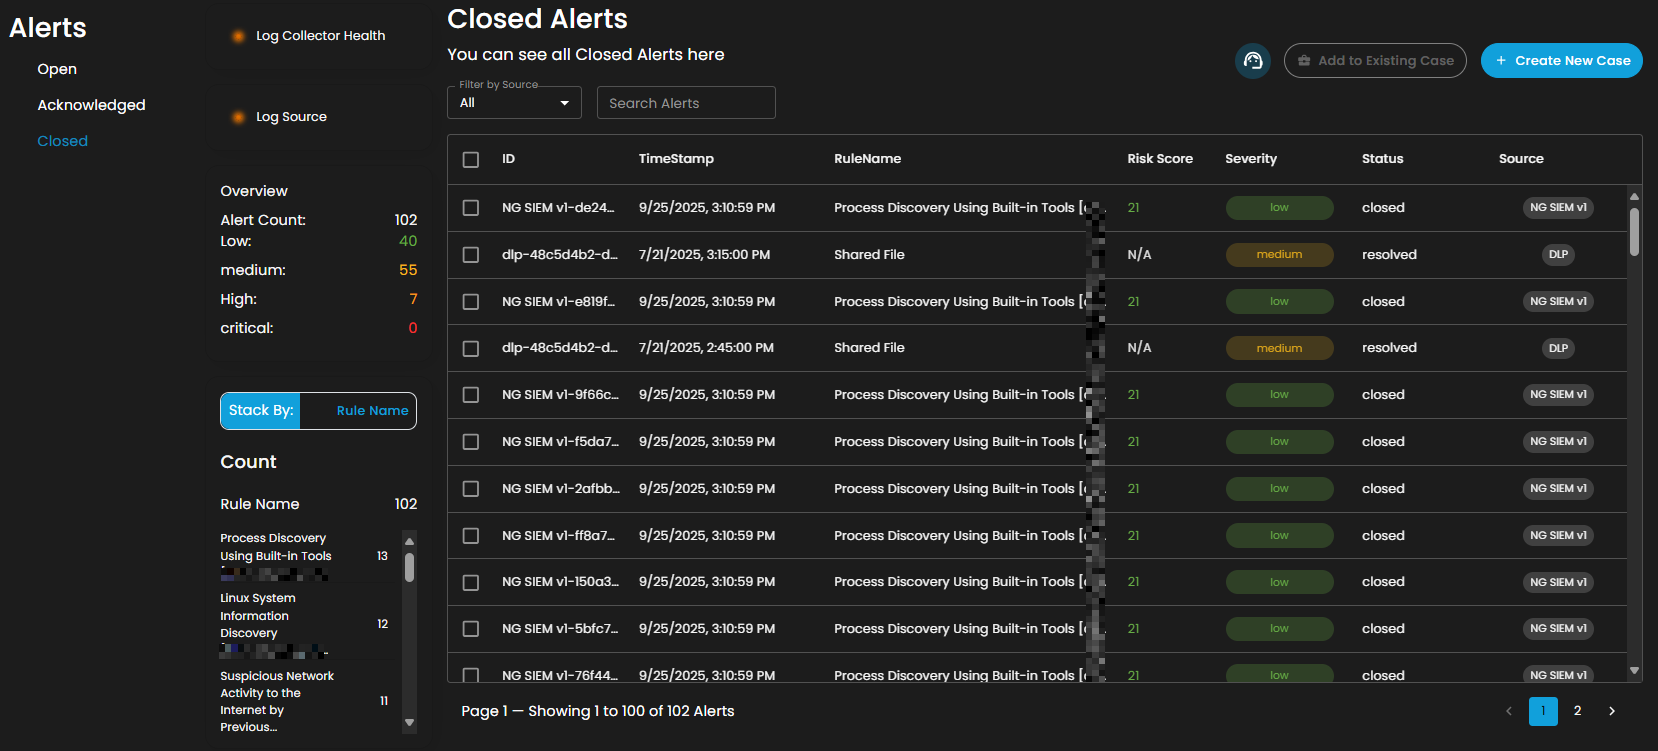This screenshot has height=751, width=1658.
Task: Sort by the Severity column header
Action: click(1250, 159)
